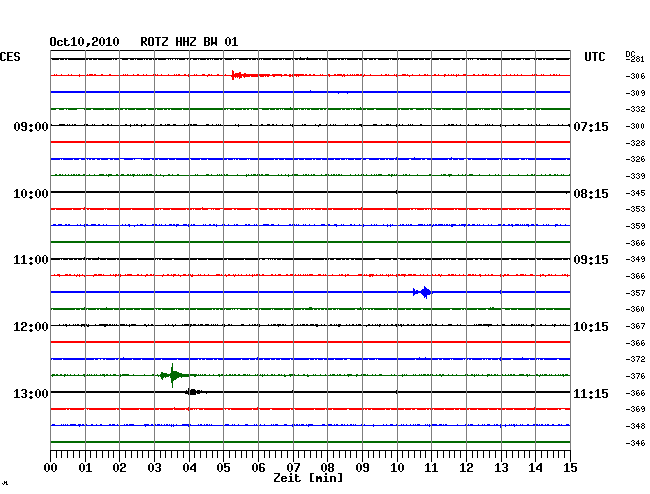Image resolution: width=650 pixels, height=494 pixels.
Task: Select the 09:00 local time label
Action: point(31,126)
